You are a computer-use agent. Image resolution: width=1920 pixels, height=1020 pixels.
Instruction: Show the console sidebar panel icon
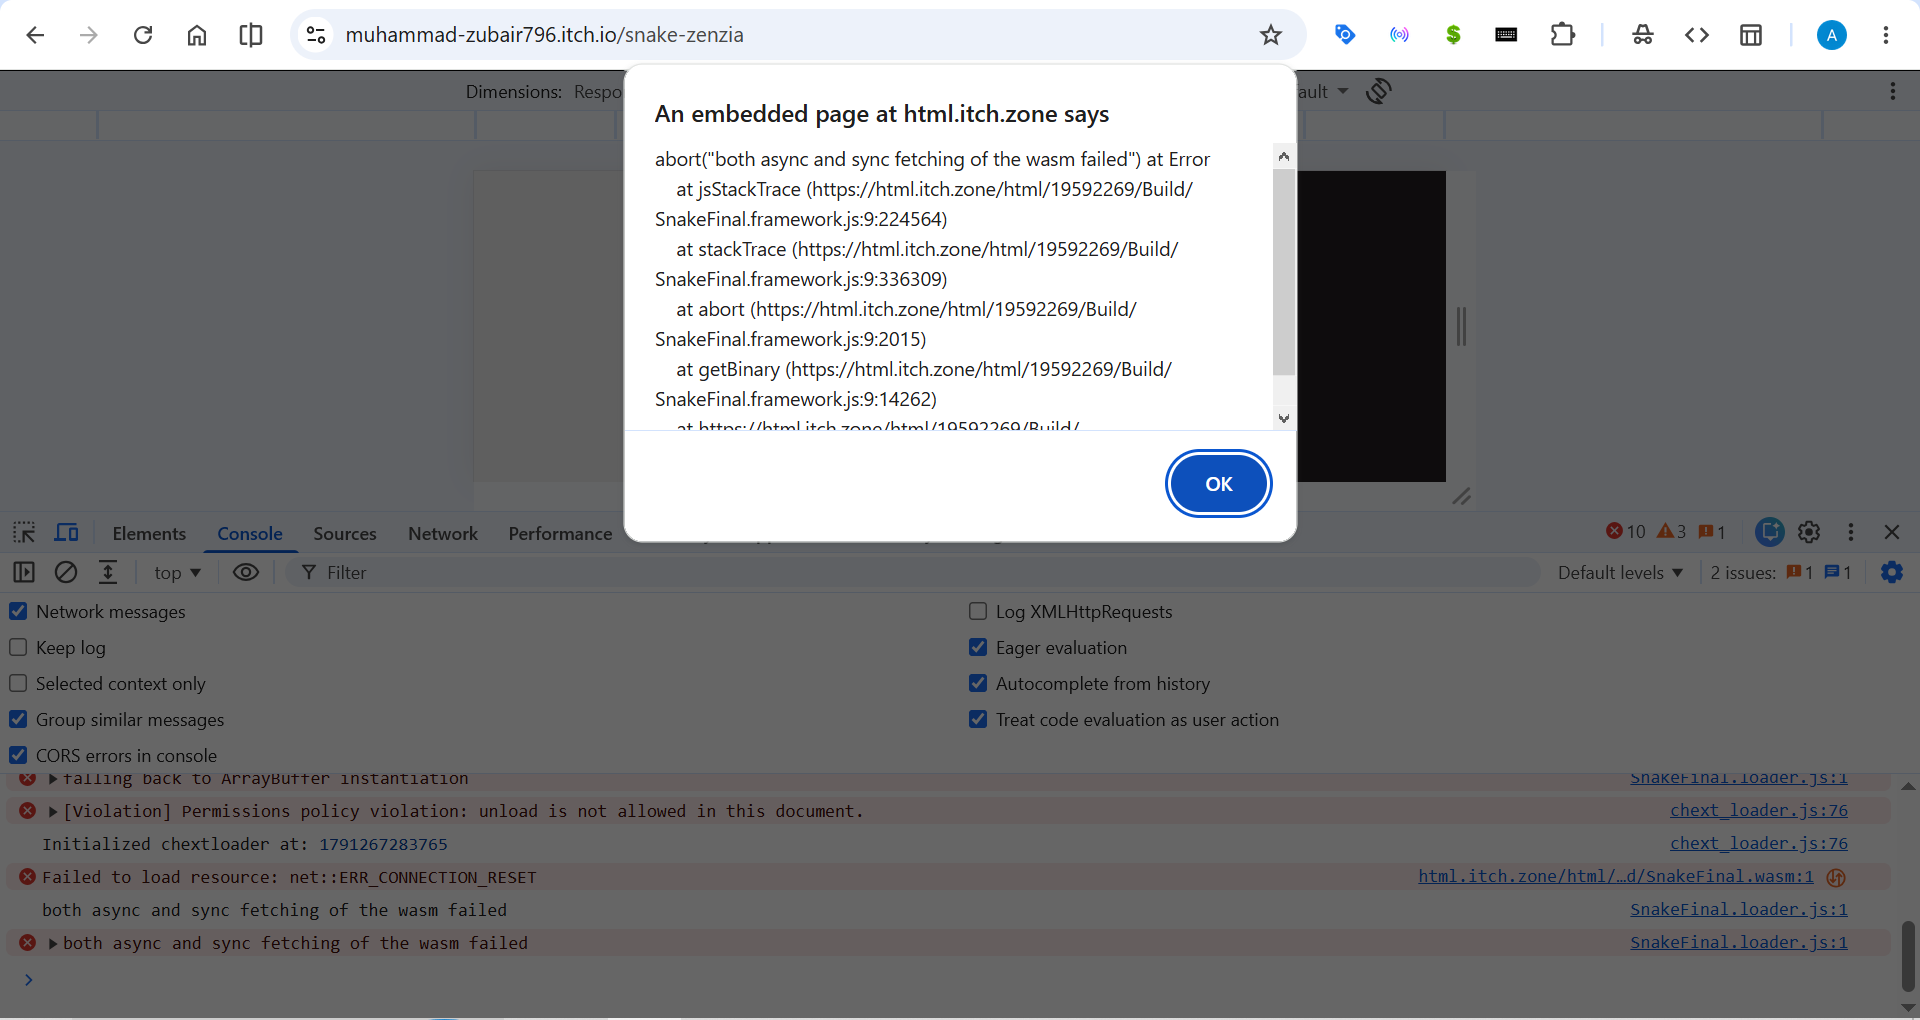pyautogui.click(x=24, y=572)
